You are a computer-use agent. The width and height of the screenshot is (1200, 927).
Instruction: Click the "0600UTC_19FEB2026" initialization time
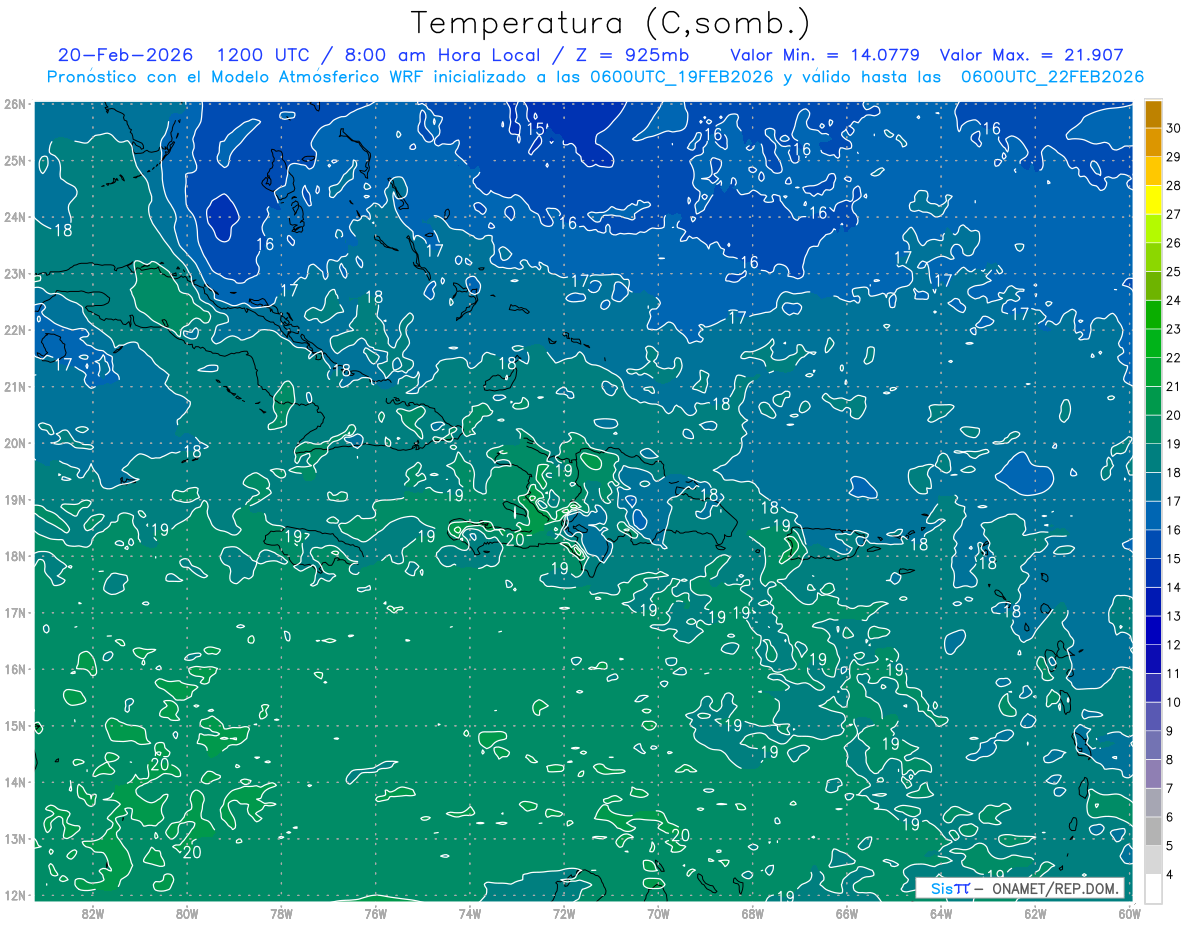pos(681,77)
